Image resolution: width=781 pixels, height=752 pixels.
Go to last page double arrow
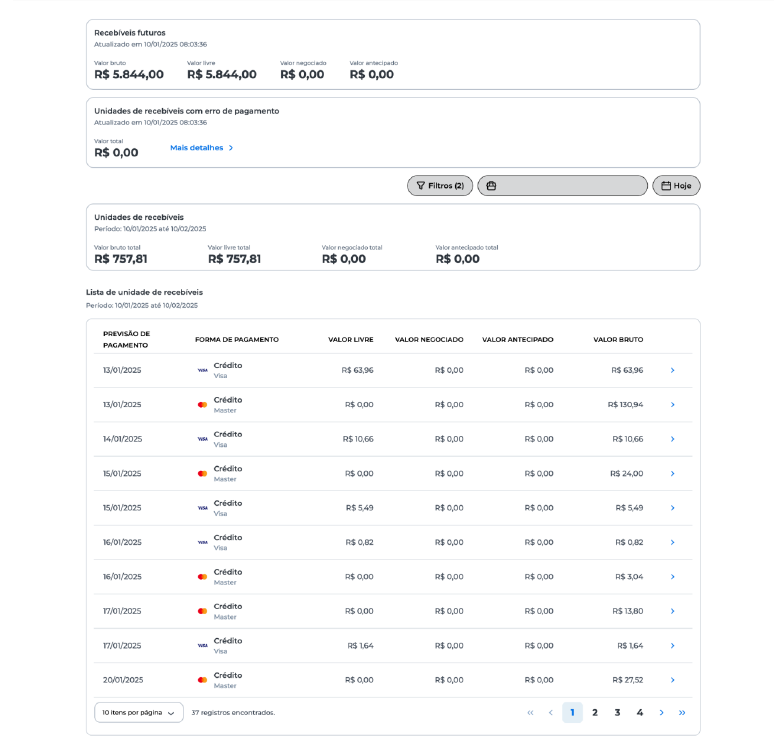click(x=682, y=713)
